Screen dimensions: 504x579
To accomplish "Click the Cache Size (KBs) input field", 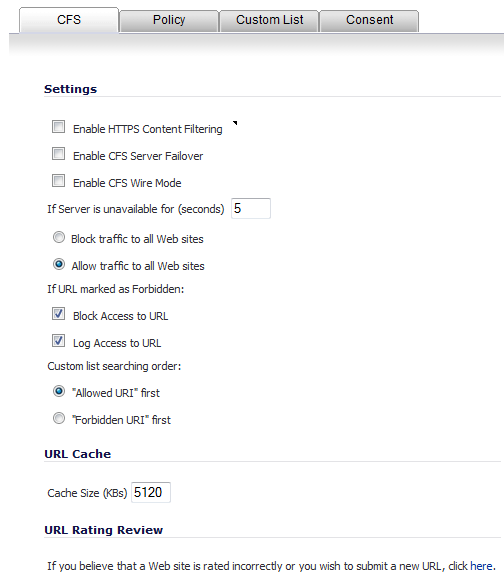I will [151, 492].
